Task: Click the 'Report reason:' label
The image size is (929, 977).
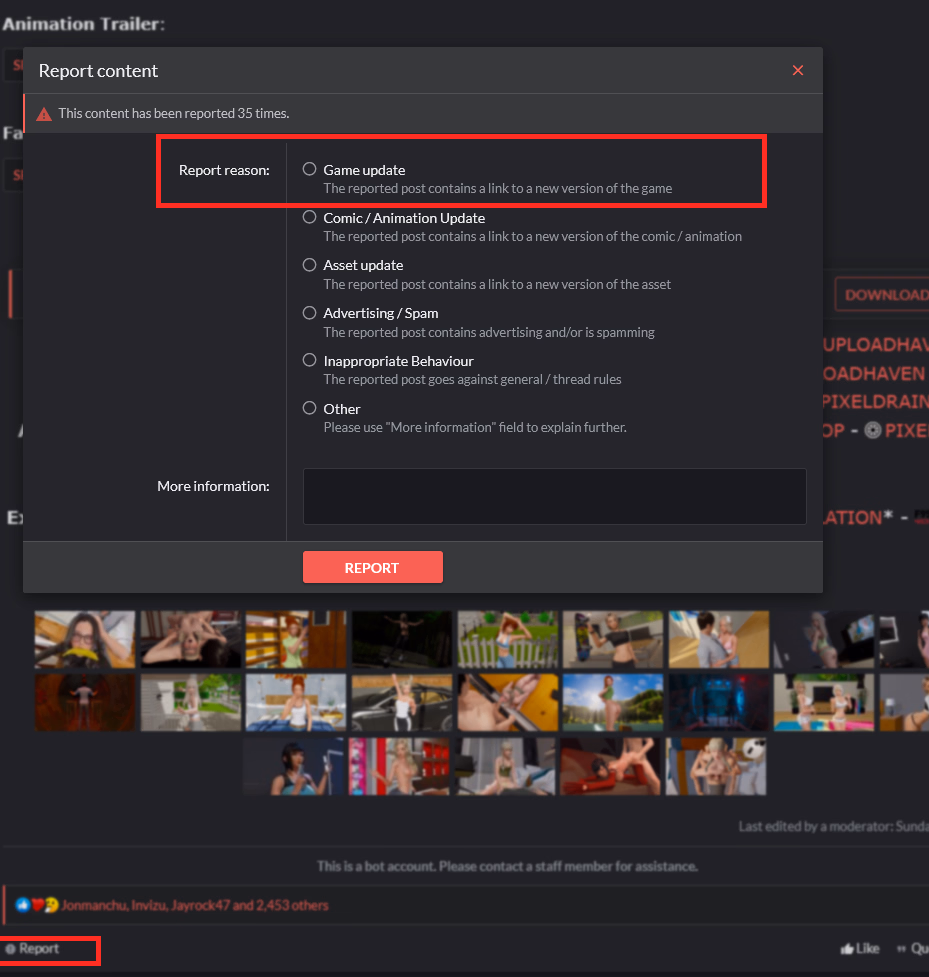Action: click(x=224, y=170)
